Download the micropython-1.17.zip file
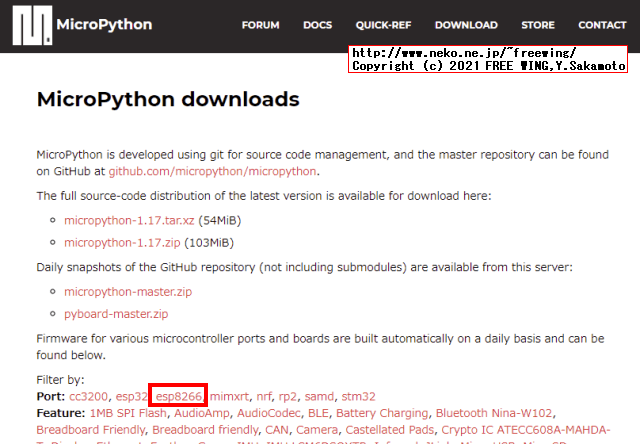 tap(121, 242)
